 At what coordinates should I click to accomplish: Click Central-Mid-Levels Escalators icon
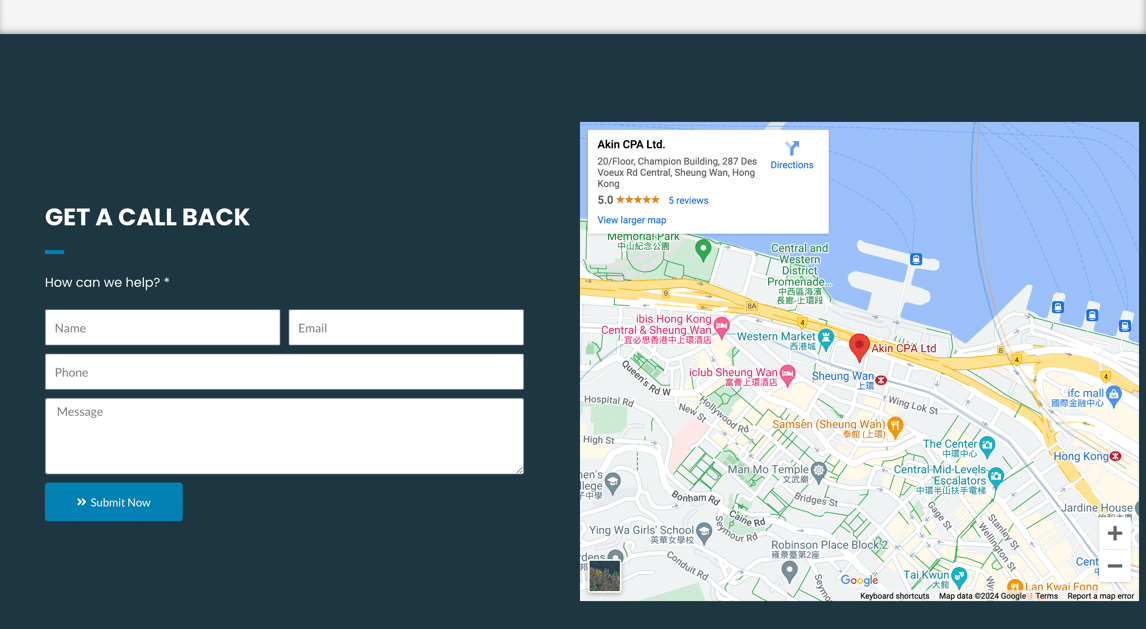[x=995, y=479]
